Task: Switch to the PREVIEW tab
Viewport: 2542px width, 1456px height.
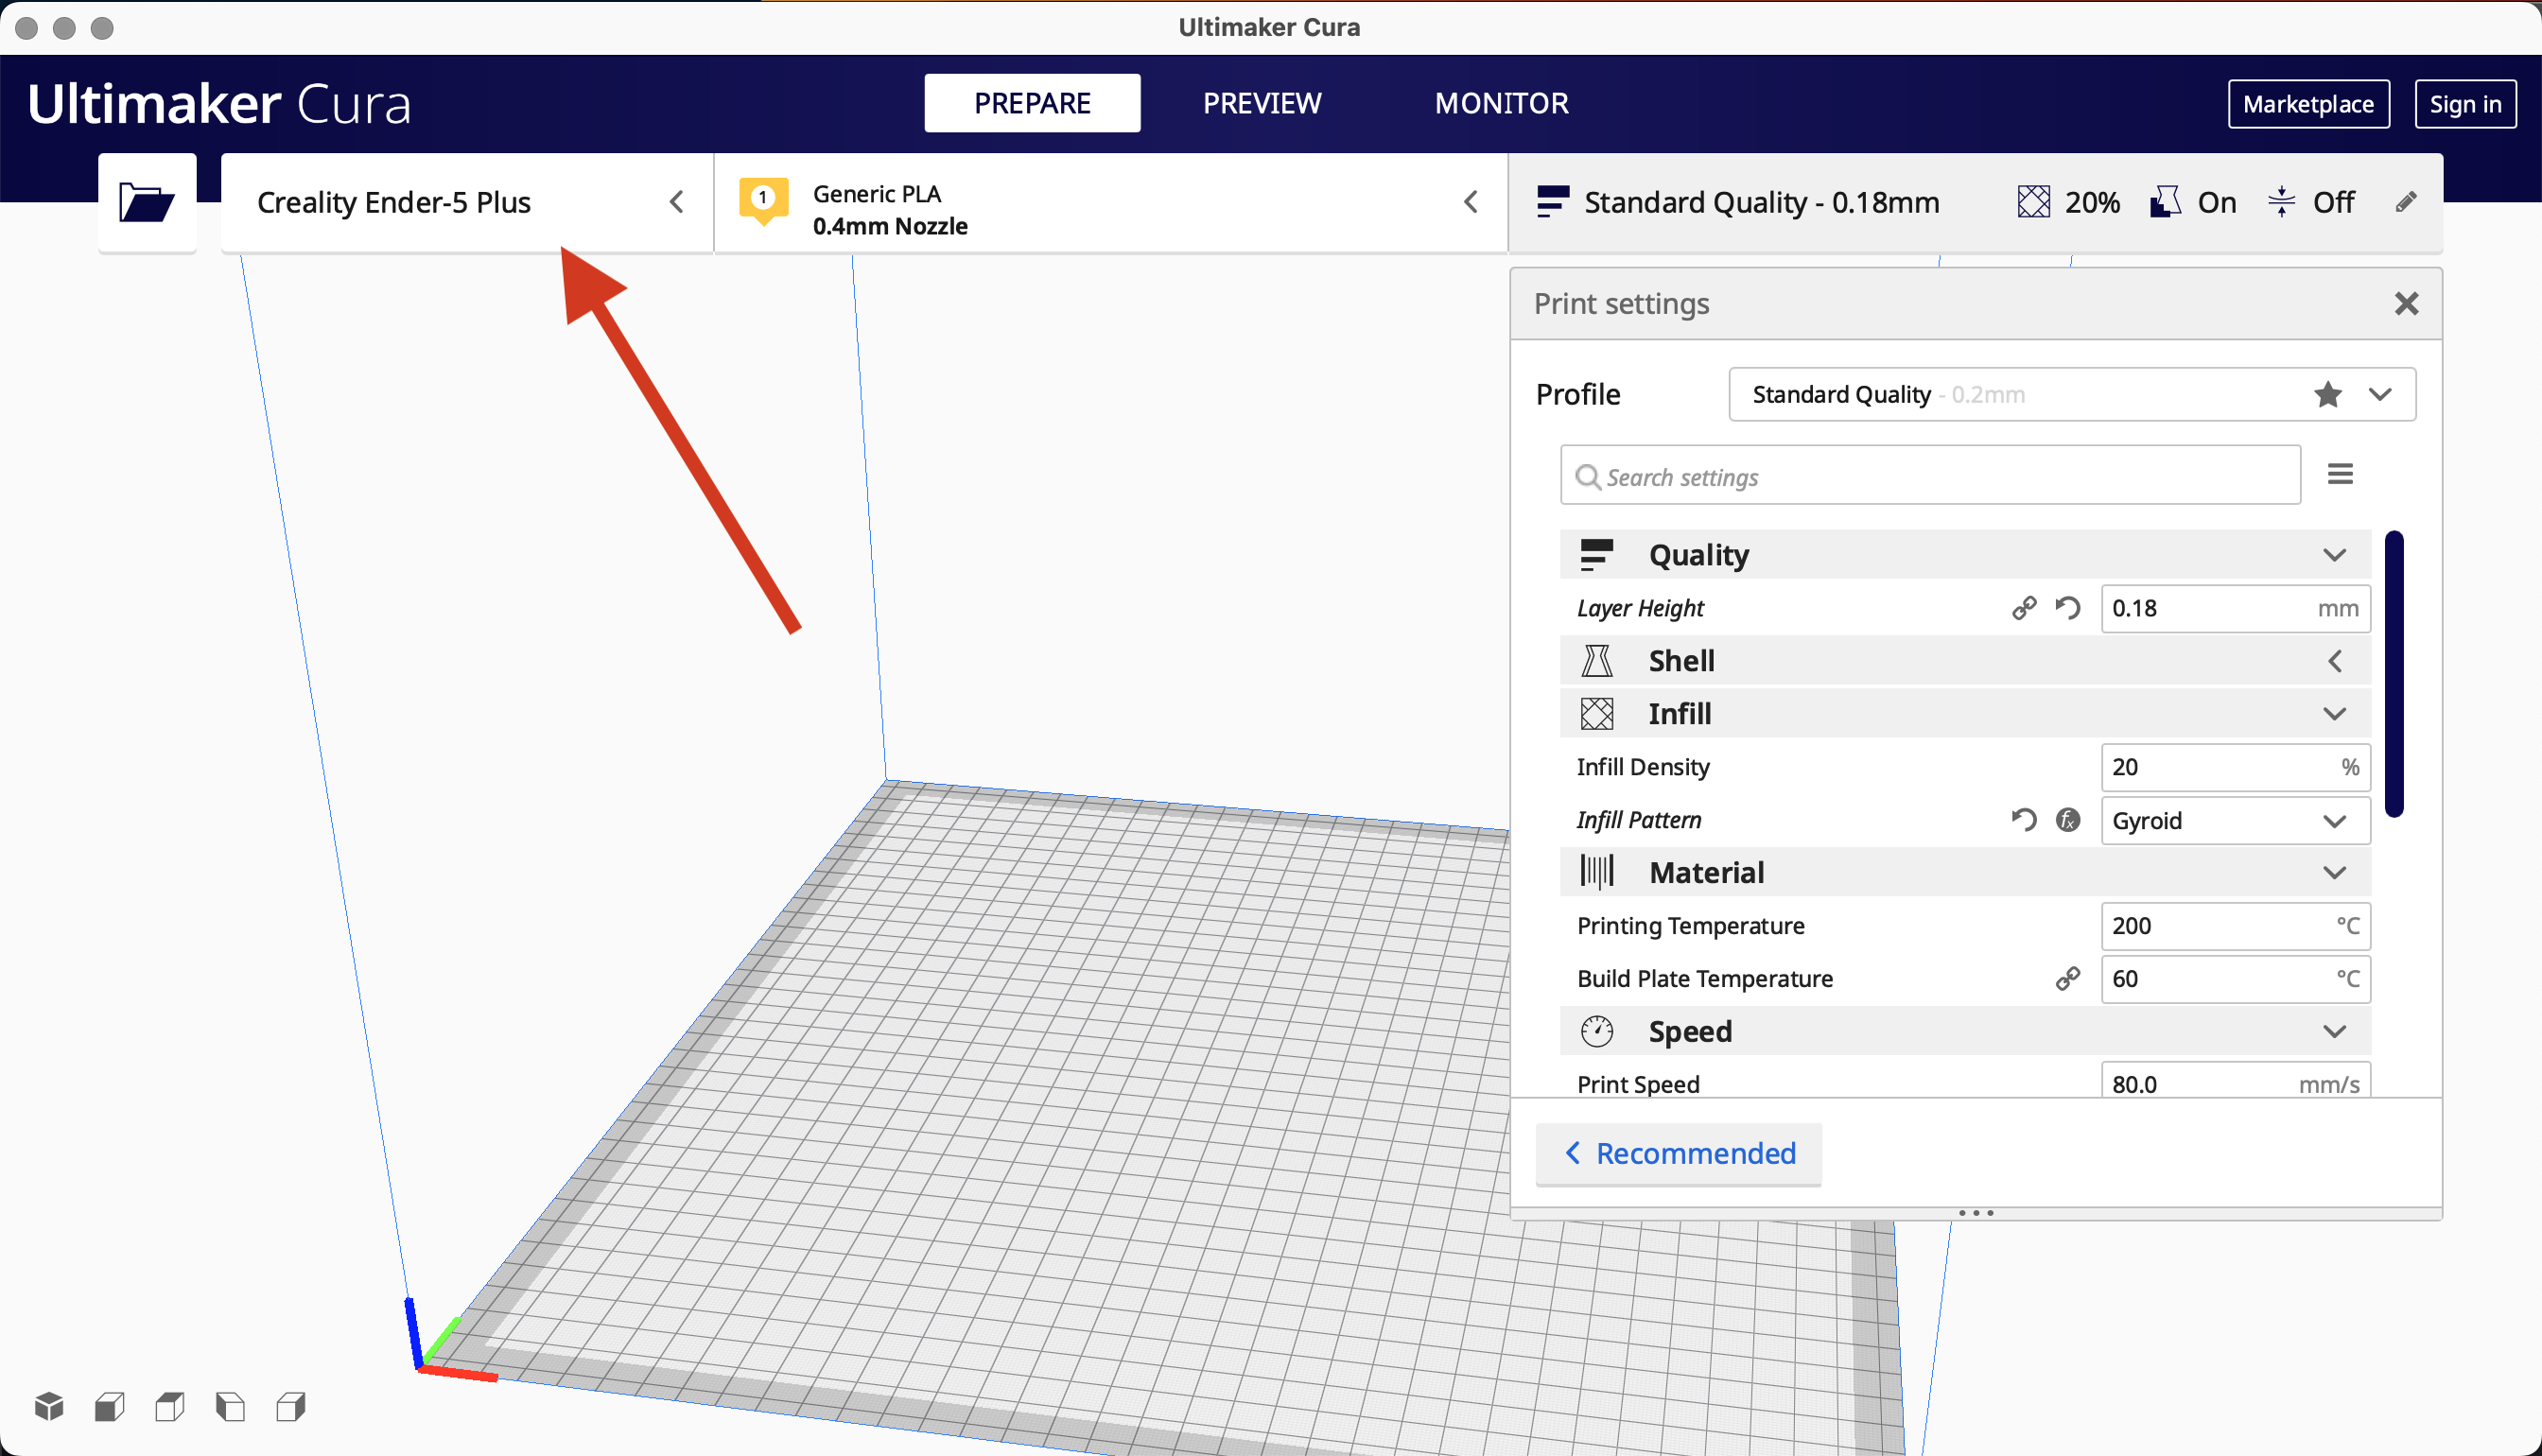Action: (x=1262, y=103)
